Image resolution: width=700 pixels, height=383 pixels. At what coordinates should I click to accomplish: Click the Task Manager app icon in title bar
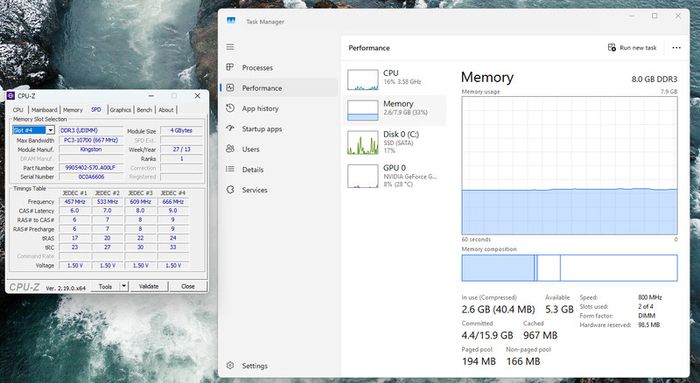231,21
